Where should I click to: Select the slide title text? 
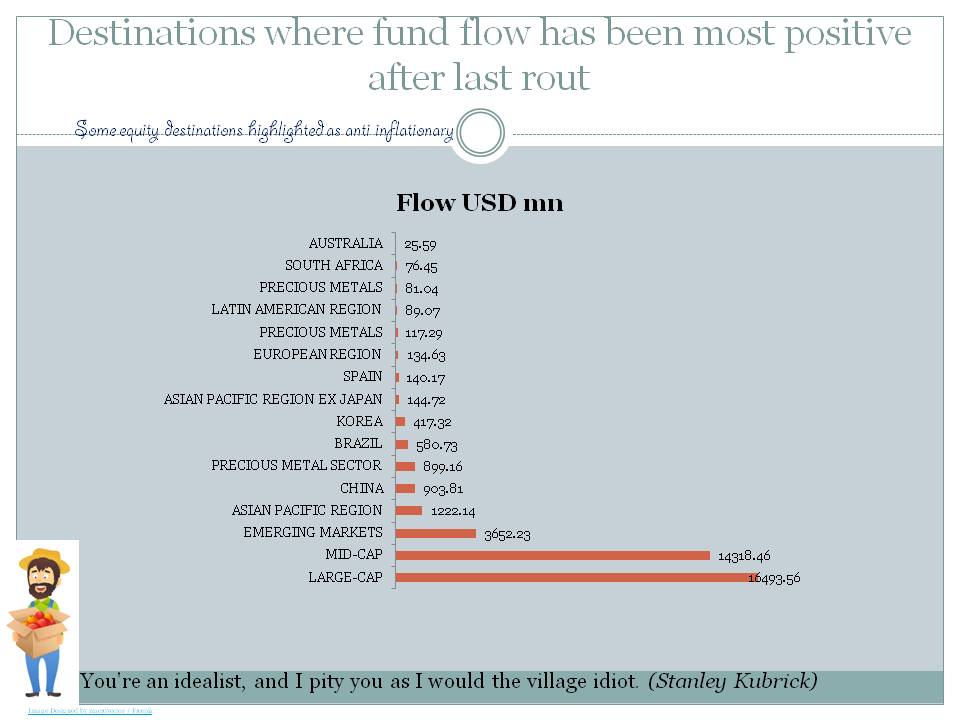(480, 54)
